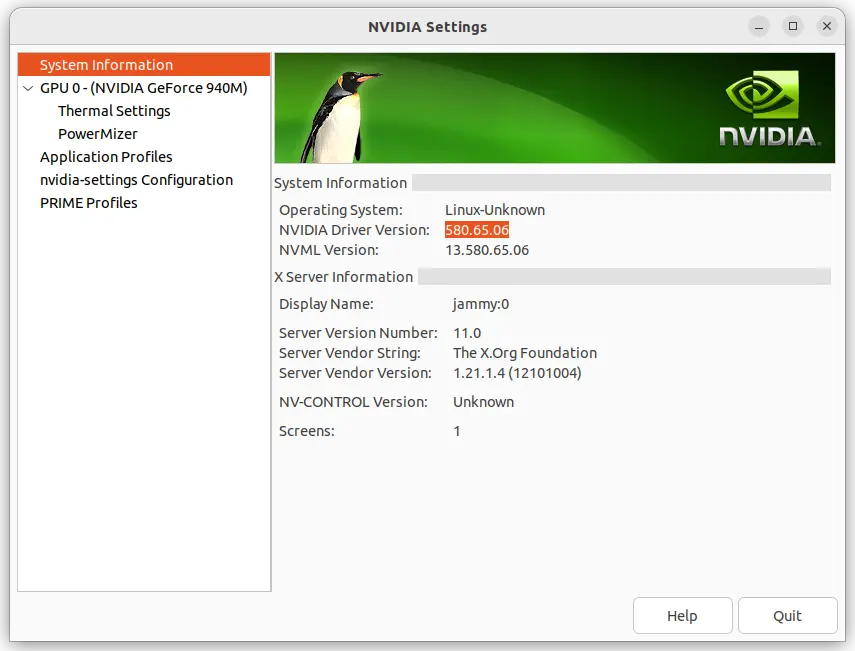The image size is (855, 651).
Task: Maximize the NVIDIA Settings window
Action: 793,26
